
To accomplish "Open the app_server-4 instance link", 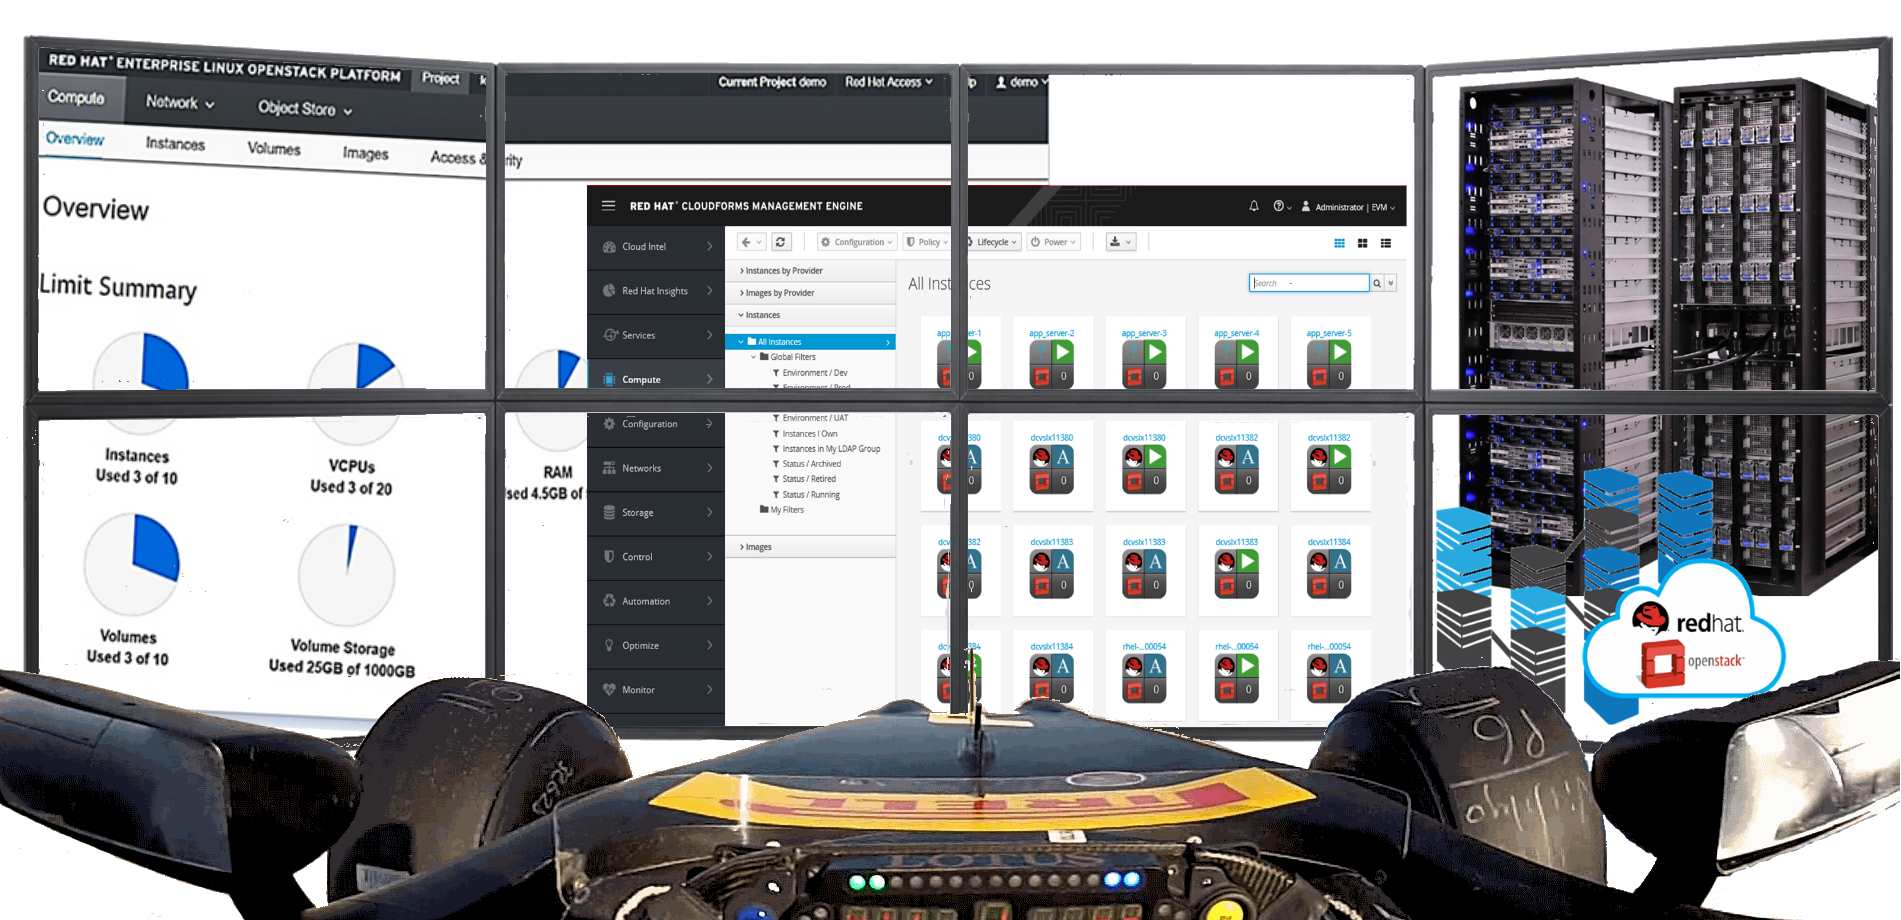I will pyautogui.click(x=1236, y=333).
